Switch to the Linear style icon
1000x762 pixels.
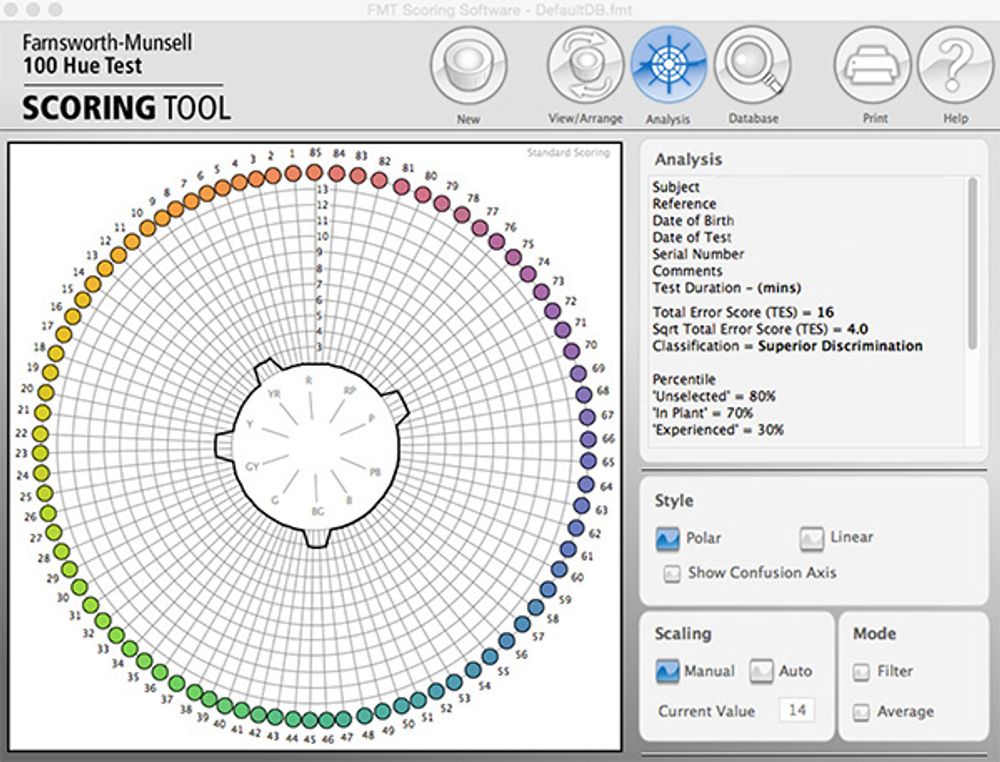click(x=812, y=538)
